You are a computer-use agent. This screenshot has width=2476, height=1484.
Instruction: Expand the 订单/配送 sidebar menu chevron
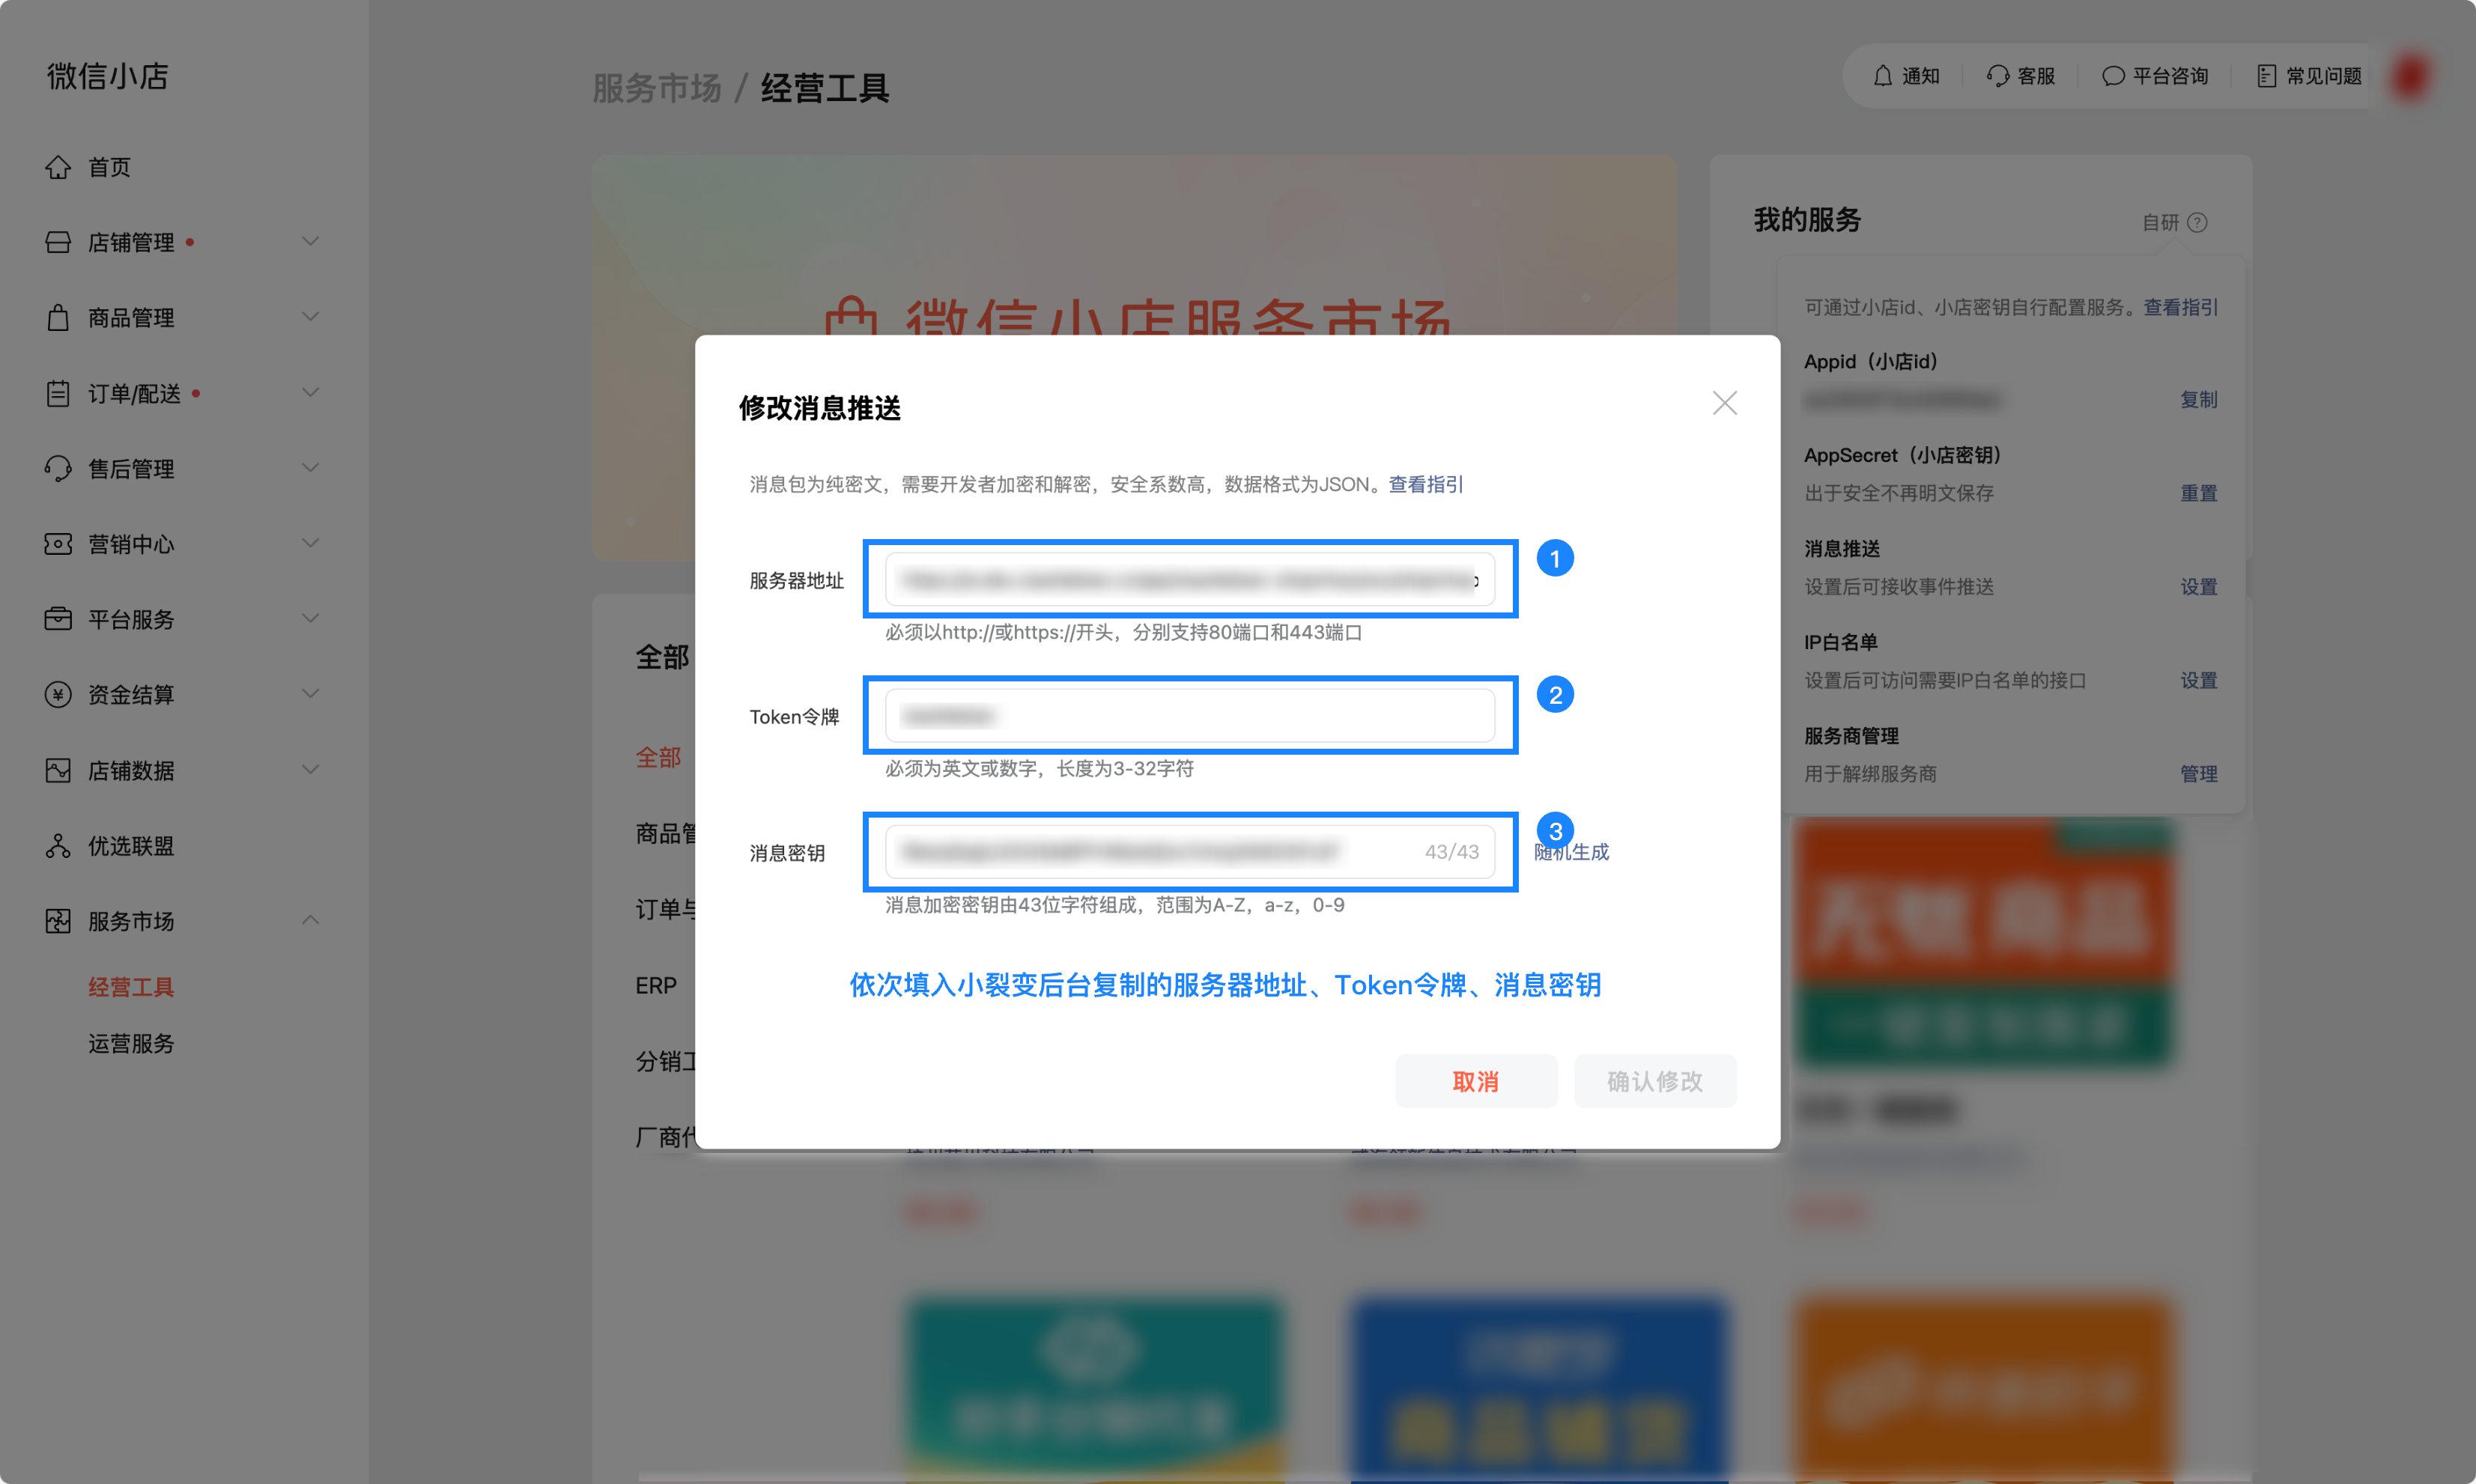coord(311,393)
